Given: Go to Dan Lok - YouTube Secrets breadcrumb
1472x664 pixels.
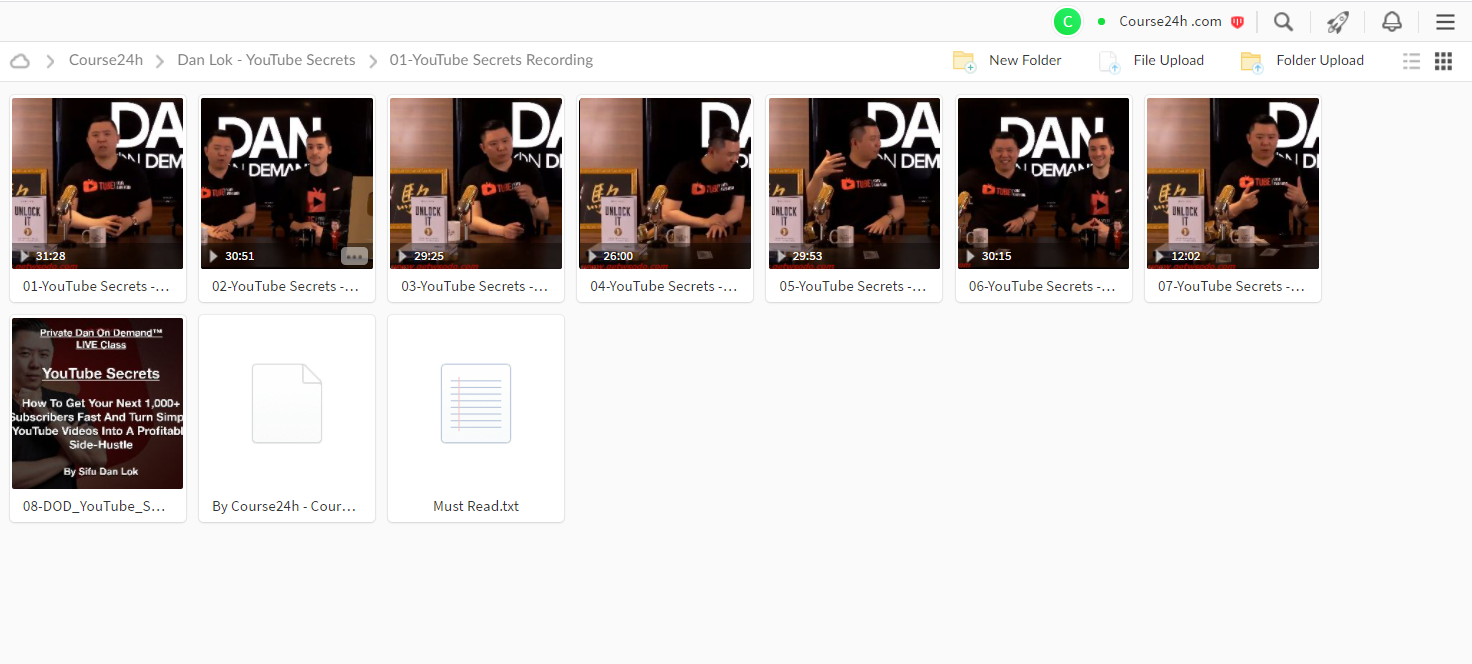Looking at the screenshot, I should point(266,60).
